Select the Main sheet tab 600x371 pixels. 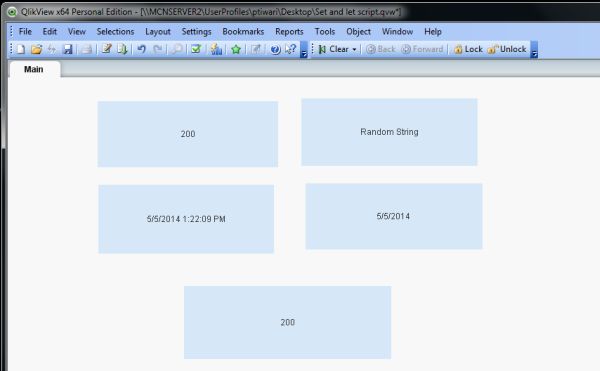click(34, 70)
